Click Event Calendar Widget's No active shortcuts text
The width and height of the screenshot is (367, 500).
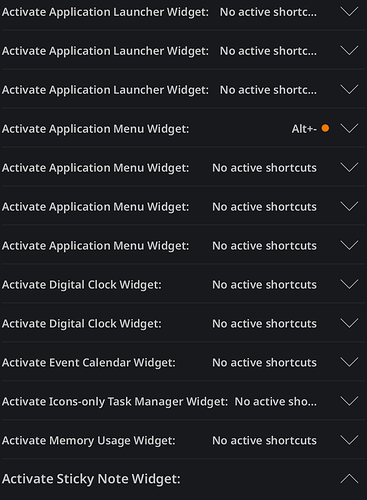[x=264, y=363]
